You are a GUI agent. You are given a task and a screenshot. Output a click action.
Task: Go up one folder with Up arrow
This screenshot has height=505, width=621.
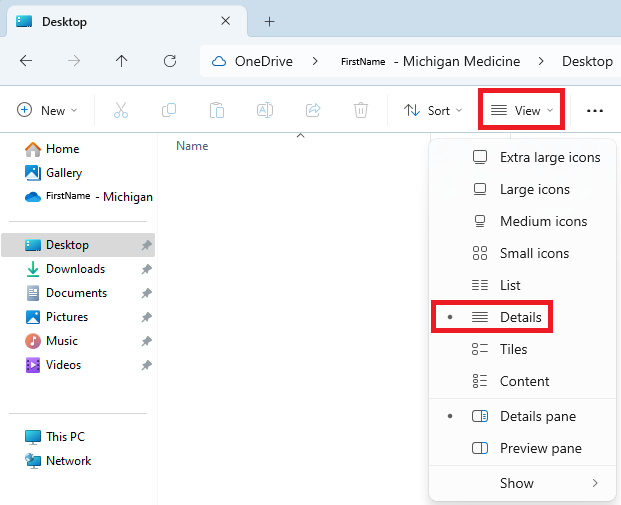pyautogui.click(x=122, y=61)
